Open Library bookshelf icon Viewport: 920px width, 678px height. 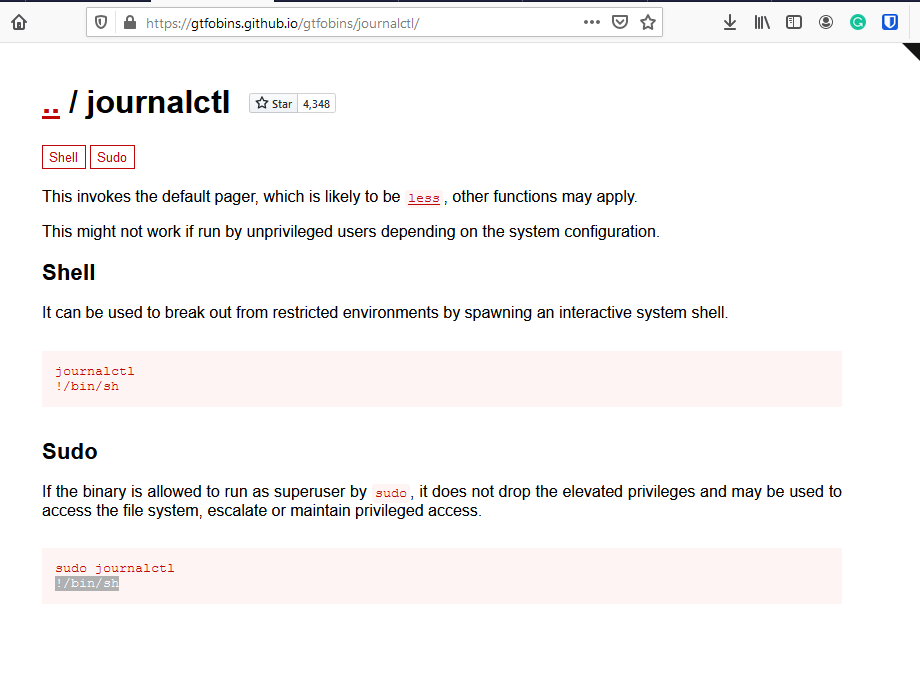click(x=762, y=22)
